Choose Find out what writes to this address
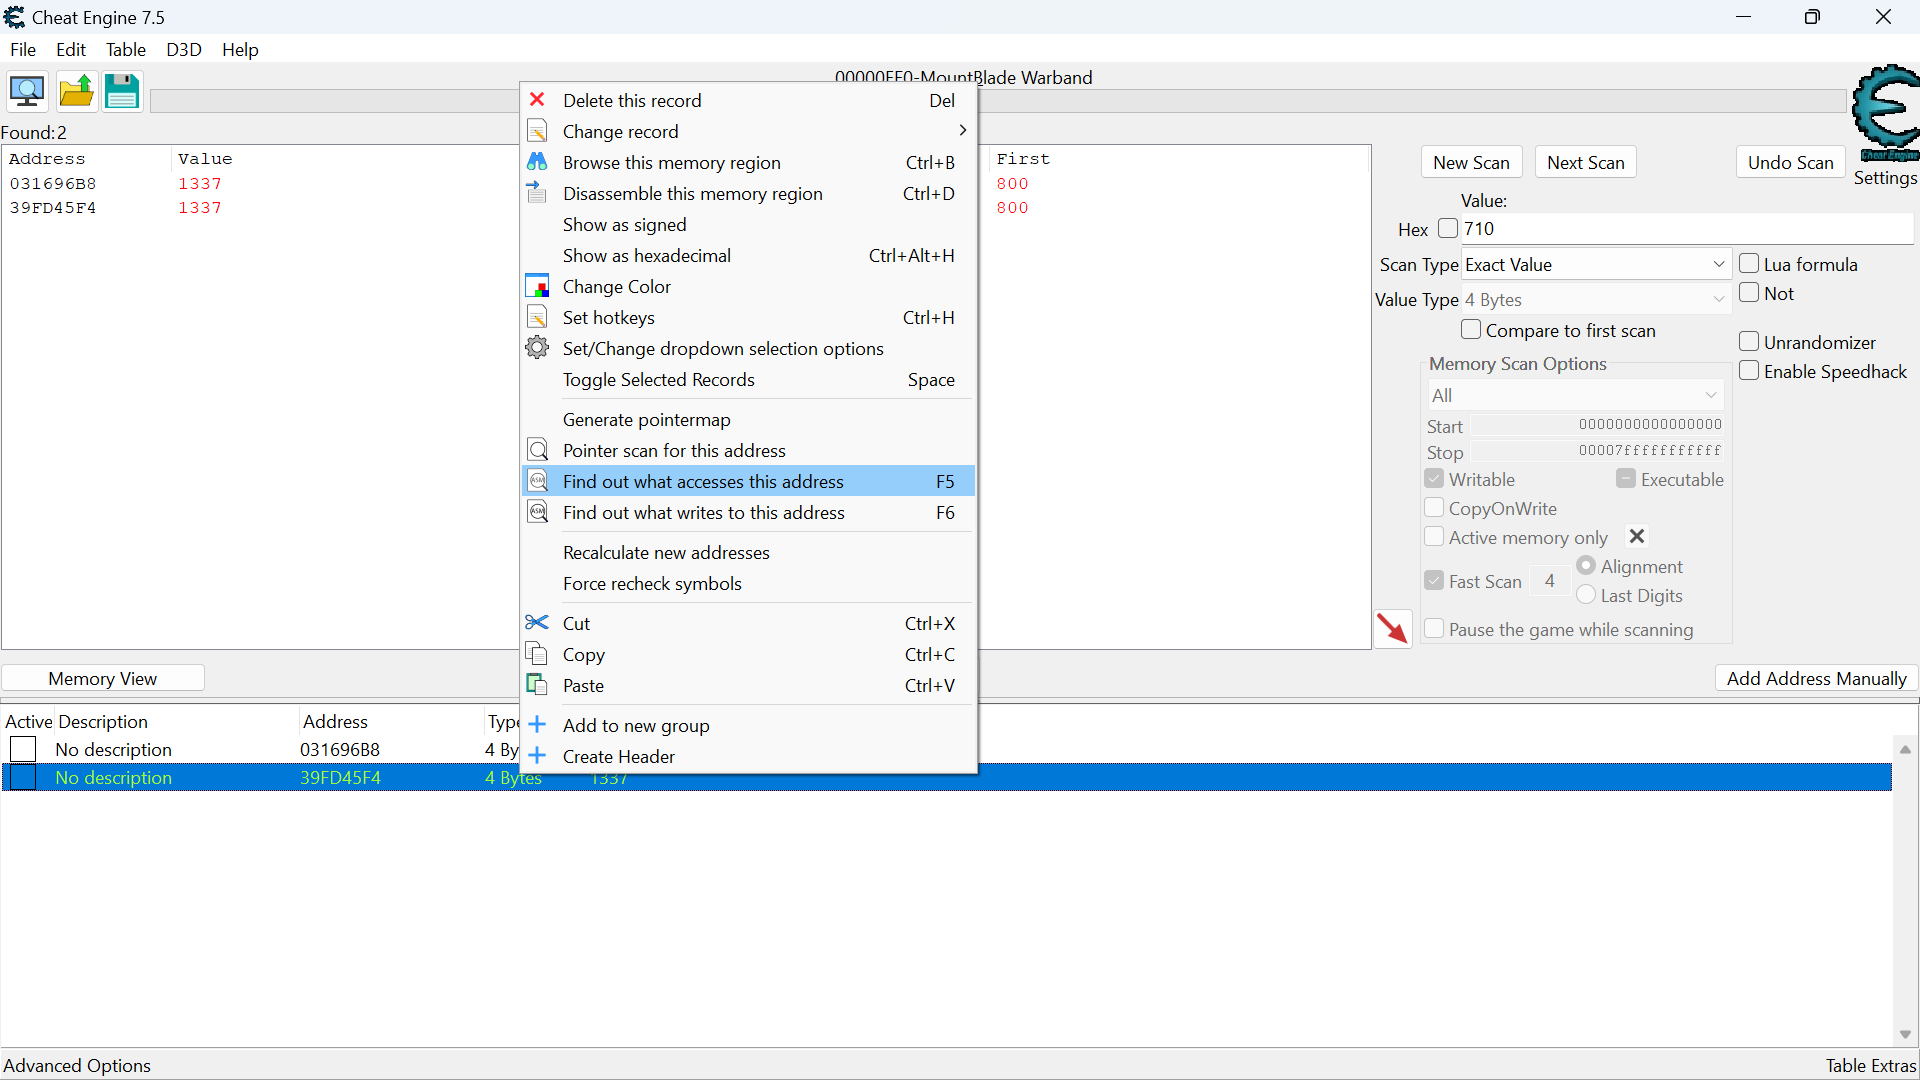1920x1080 pixels. 703,513
